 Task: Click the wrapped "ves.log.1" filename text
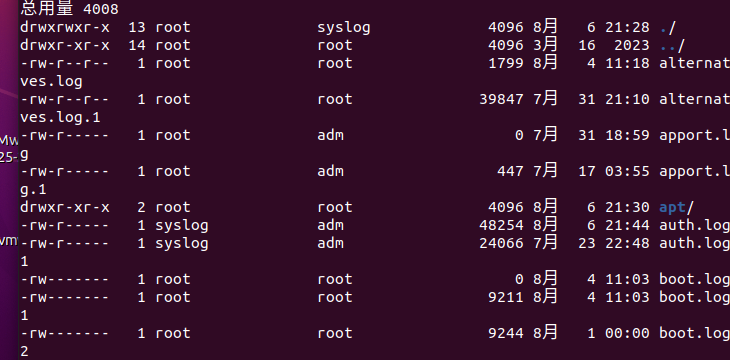(x=60, y=118)
